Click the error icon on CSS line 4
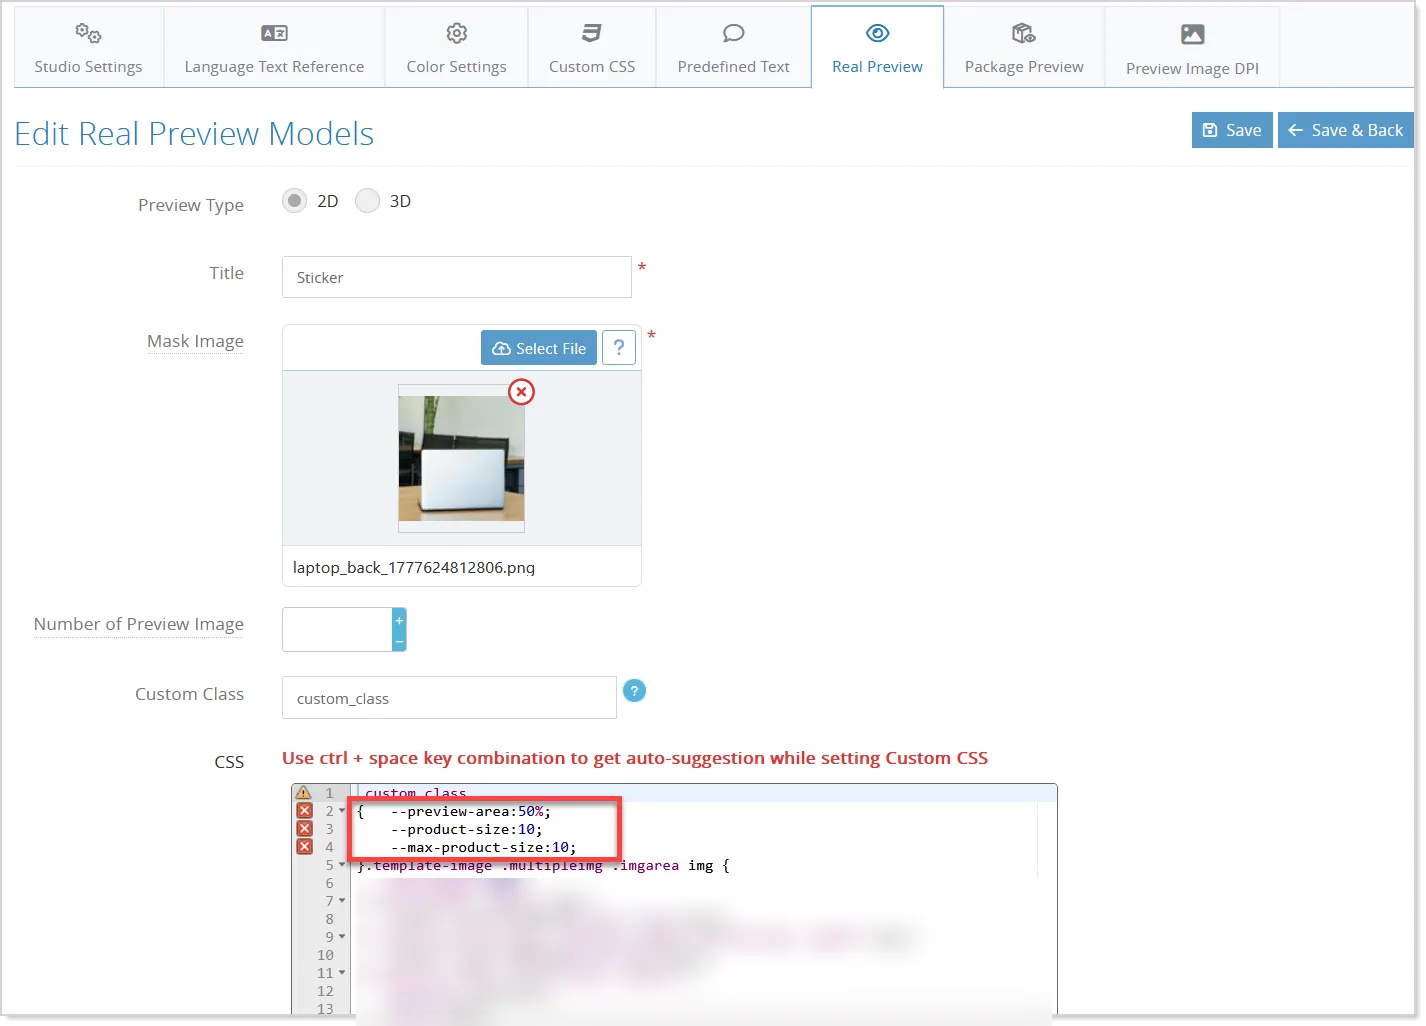Image resolution: width=1426 pixels, height=1026 pixels. pyautogui.click(x=305, y=847)
